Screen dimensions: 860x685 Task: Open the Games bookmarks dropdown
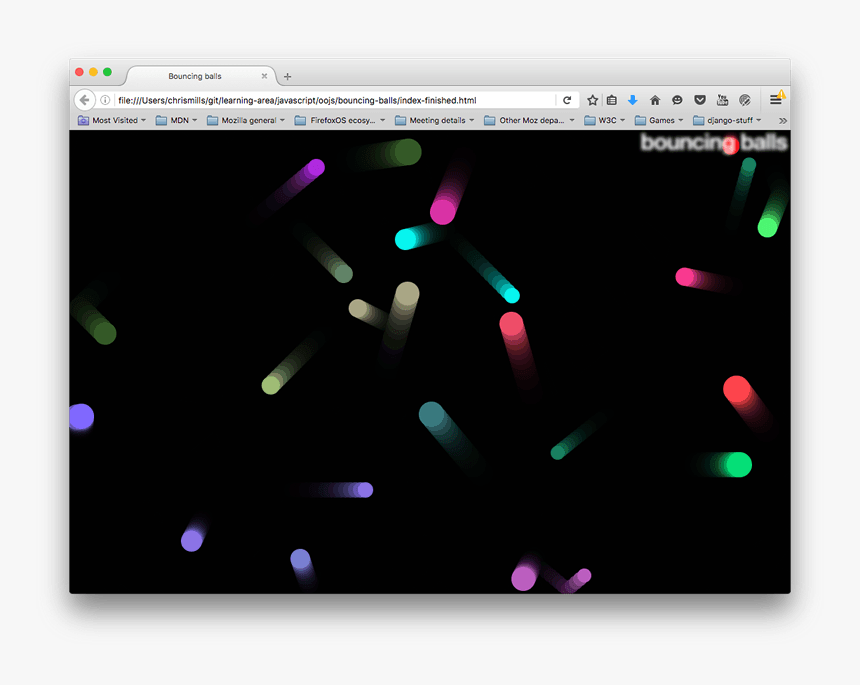tap(658, 119)
